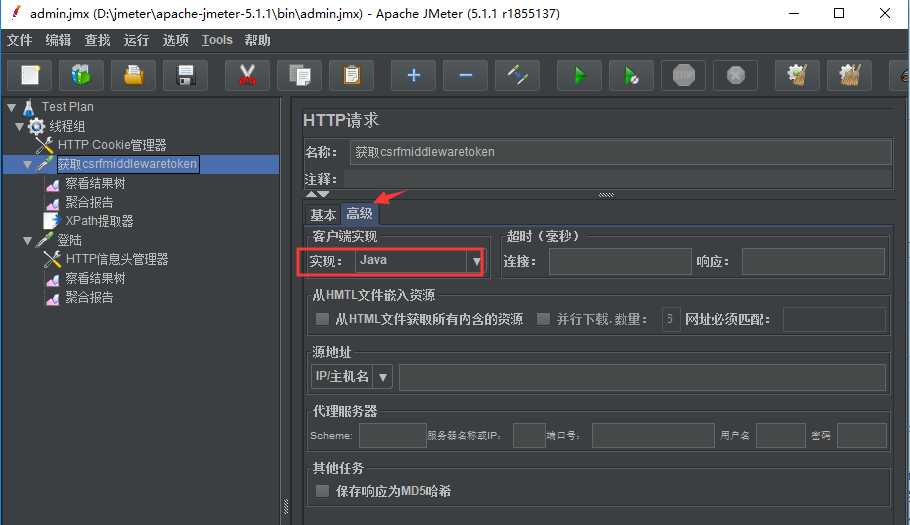Click the XPath提取器 icon
The height and width of the screenshot is (525, 910).
(x=52, y=221)
